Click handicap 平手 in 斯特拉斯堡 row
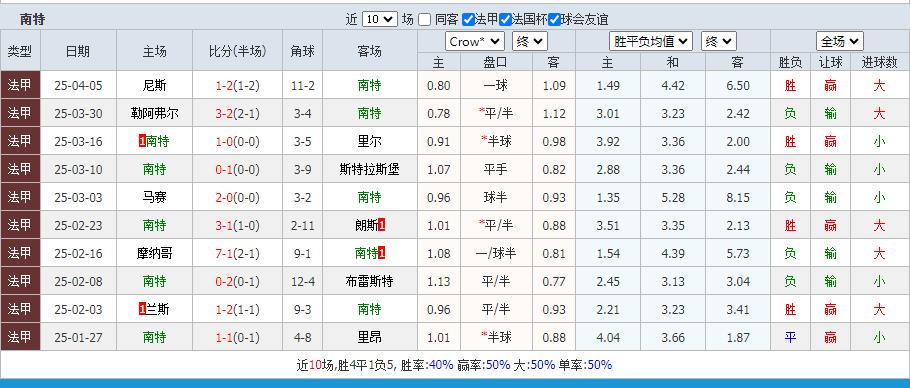 496,169
